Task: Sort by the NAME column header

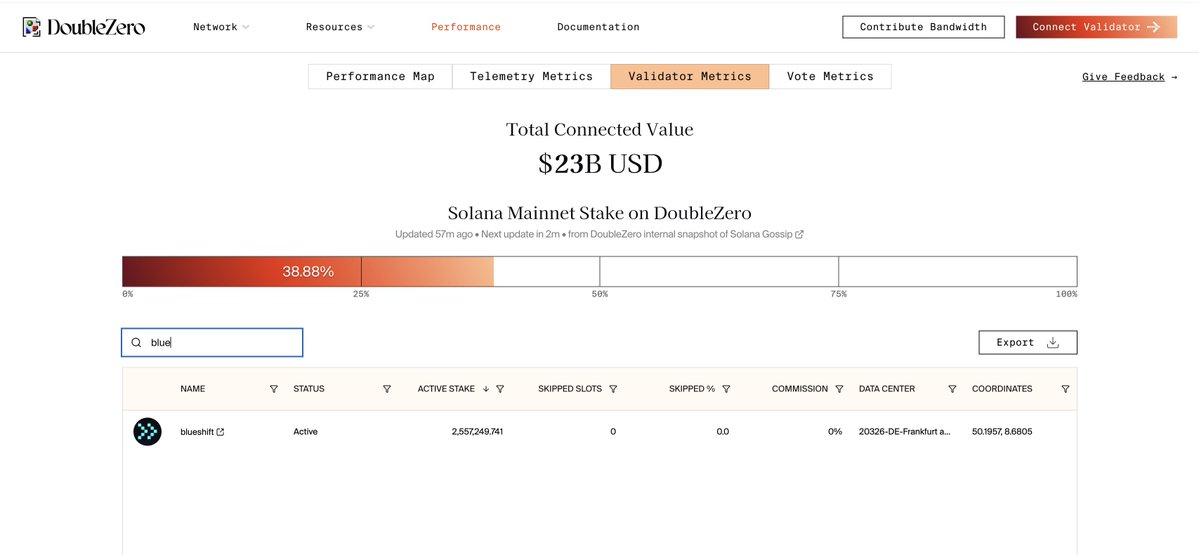Action: 193,389
